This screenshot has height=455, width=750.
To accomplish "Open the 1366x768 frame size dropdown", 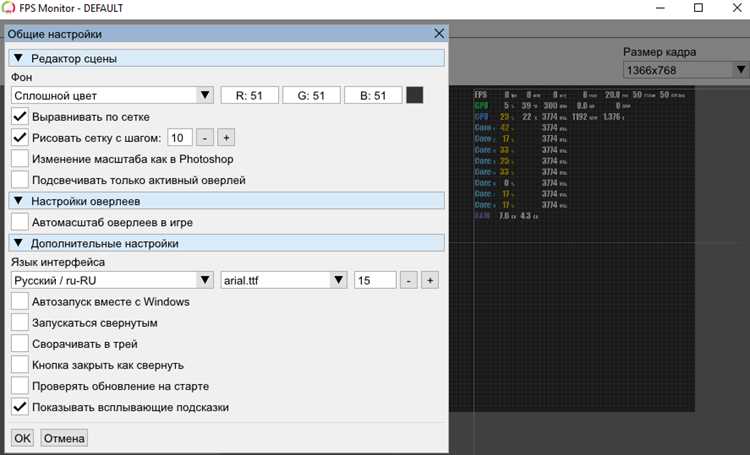I will click(x=685, y=70).
